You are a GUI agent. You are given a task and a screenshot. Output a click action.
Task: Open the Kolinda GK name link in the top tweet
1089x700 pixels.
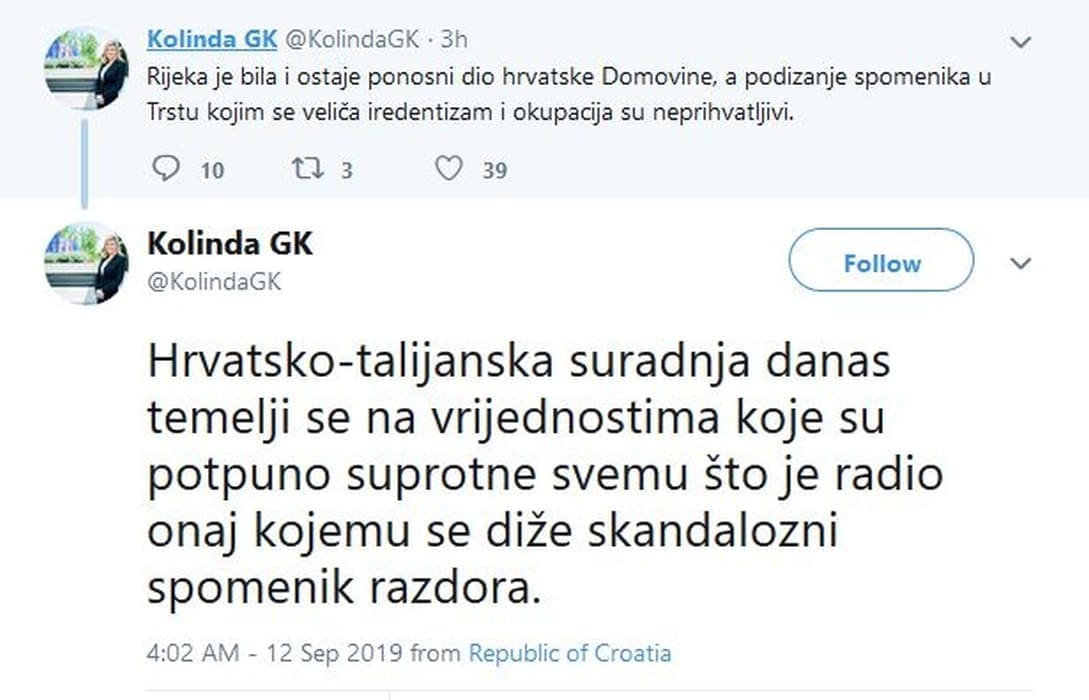[212, 39]
